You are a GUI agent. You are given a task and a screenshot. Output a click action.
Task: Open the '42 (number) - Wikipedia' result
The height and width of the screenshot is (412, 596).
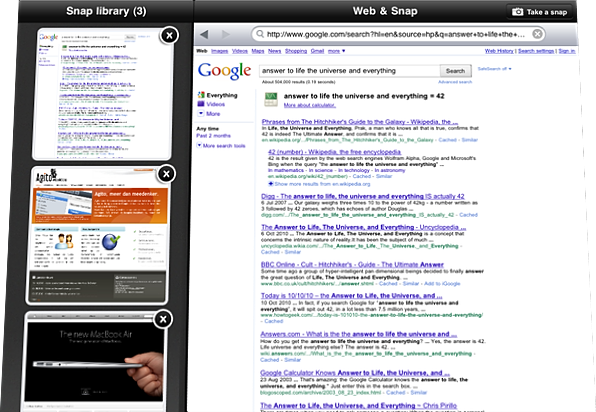[x=334, y=152]
